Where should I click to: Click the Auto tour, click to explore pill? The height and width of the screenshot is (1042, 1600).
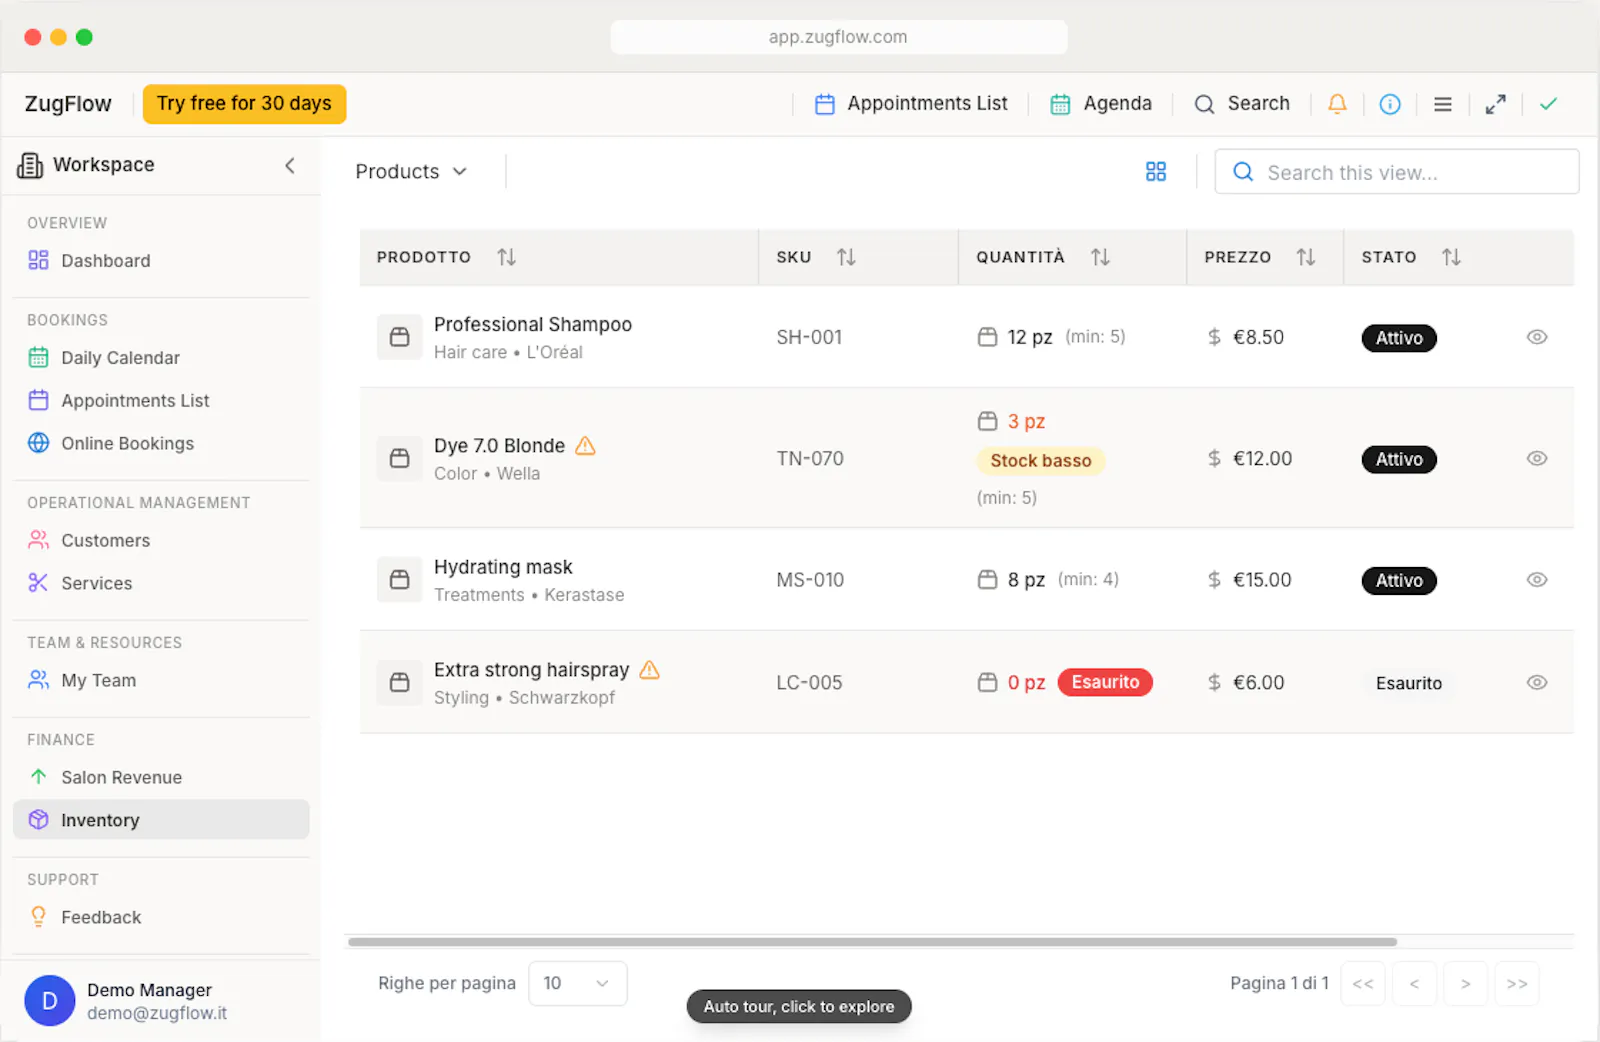point(799,1007)
